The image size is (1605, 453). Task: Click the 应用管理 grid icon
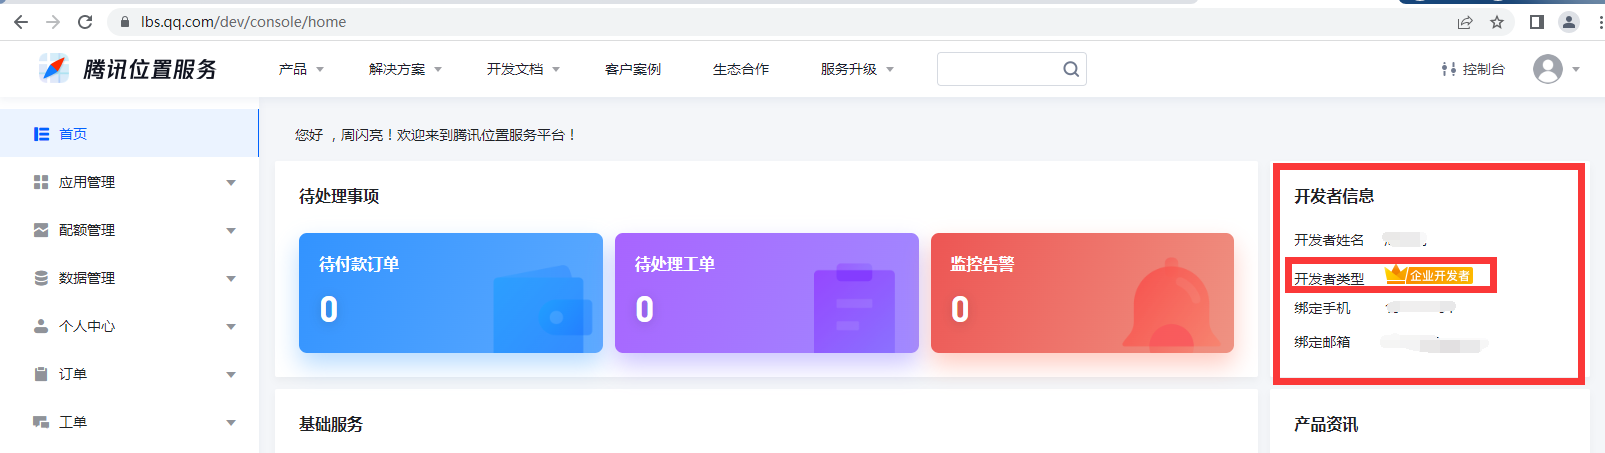click(x=41, y=182)
